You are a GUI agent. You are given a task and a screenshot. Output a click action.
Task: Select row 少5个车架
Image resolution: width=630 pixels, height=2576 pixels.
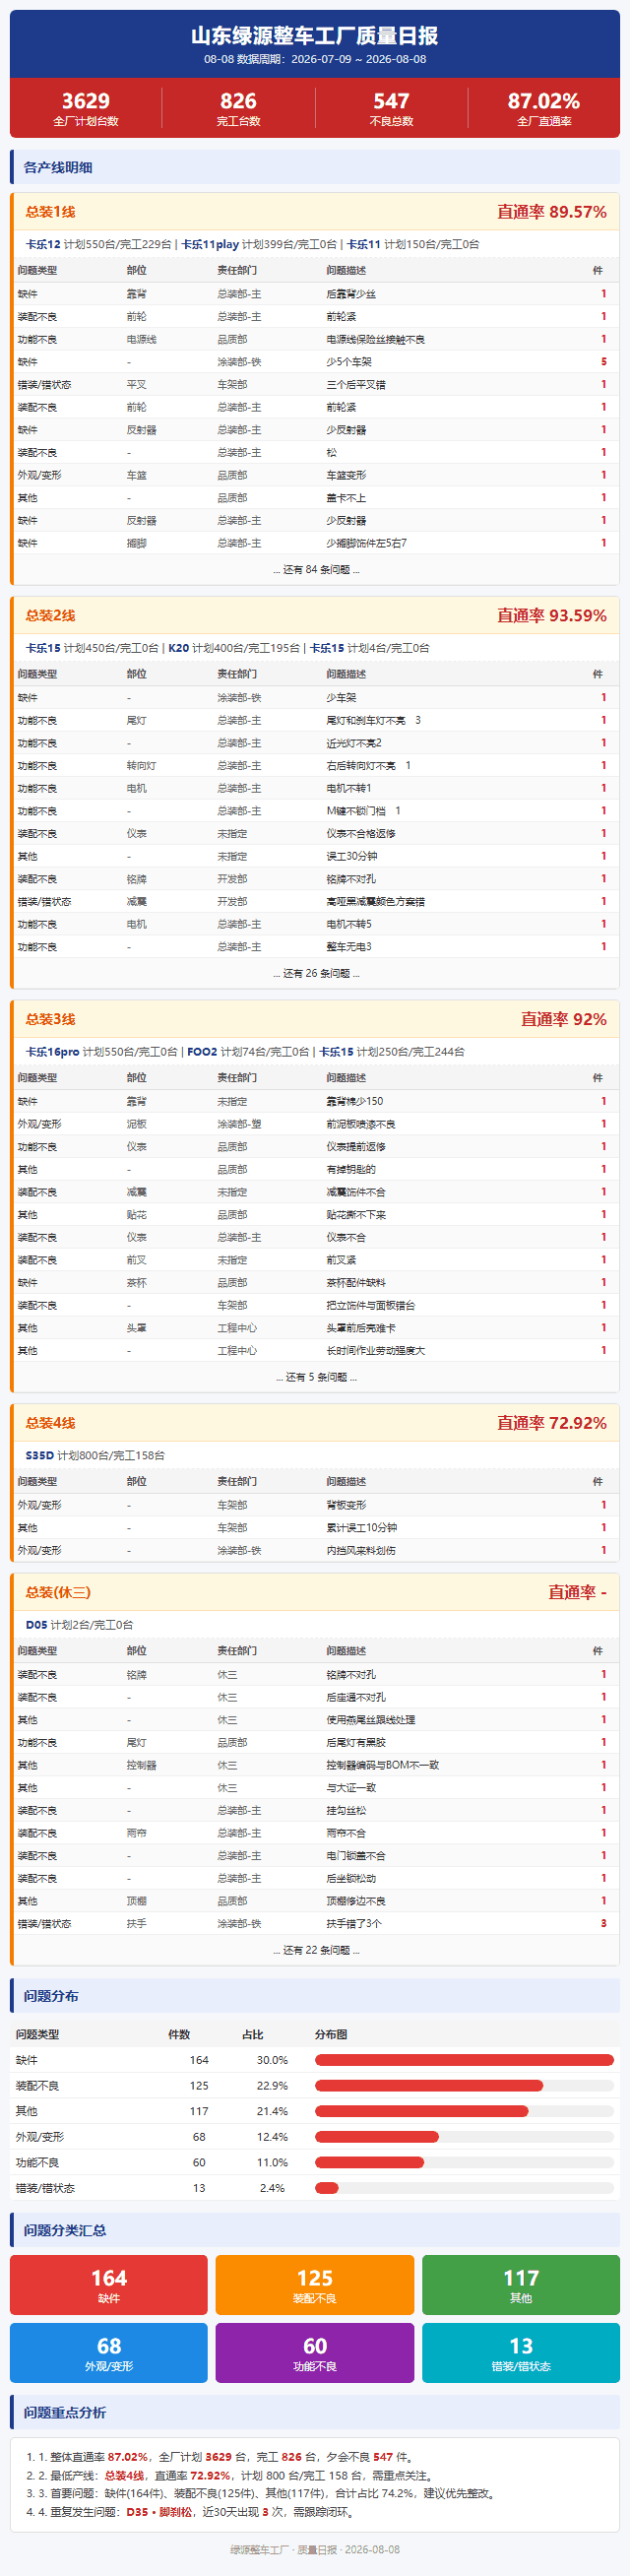point(315,362)
